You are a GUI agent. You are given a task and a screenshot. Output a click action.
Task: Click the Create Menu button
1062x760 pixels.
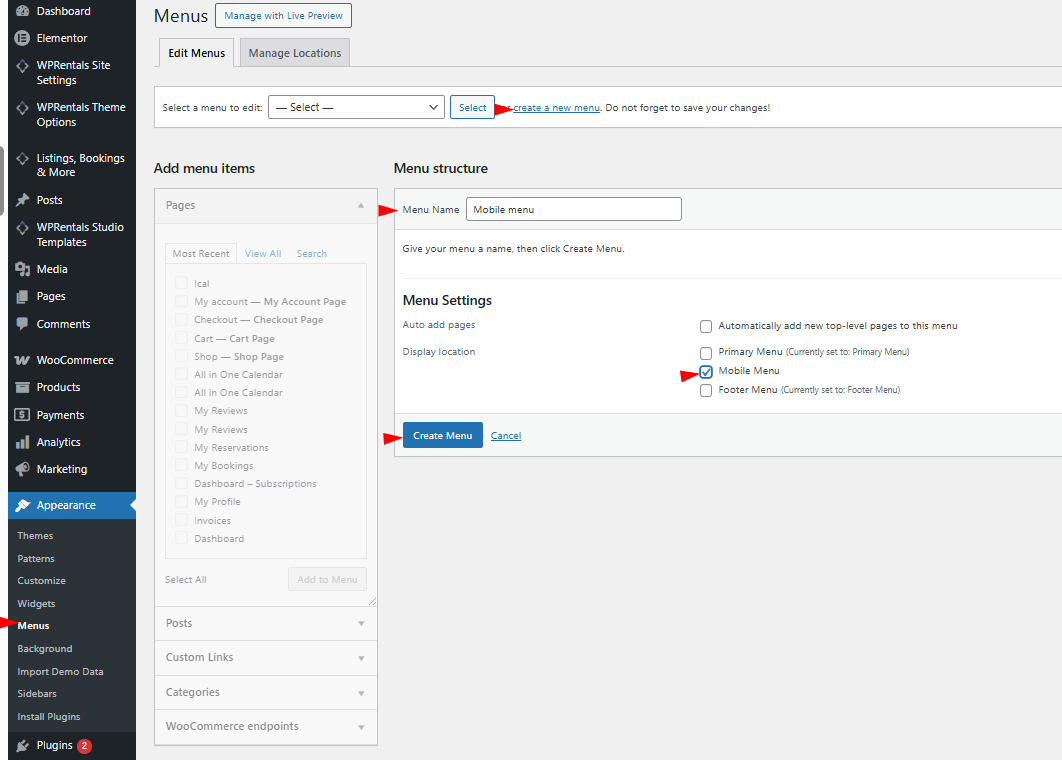442,435
